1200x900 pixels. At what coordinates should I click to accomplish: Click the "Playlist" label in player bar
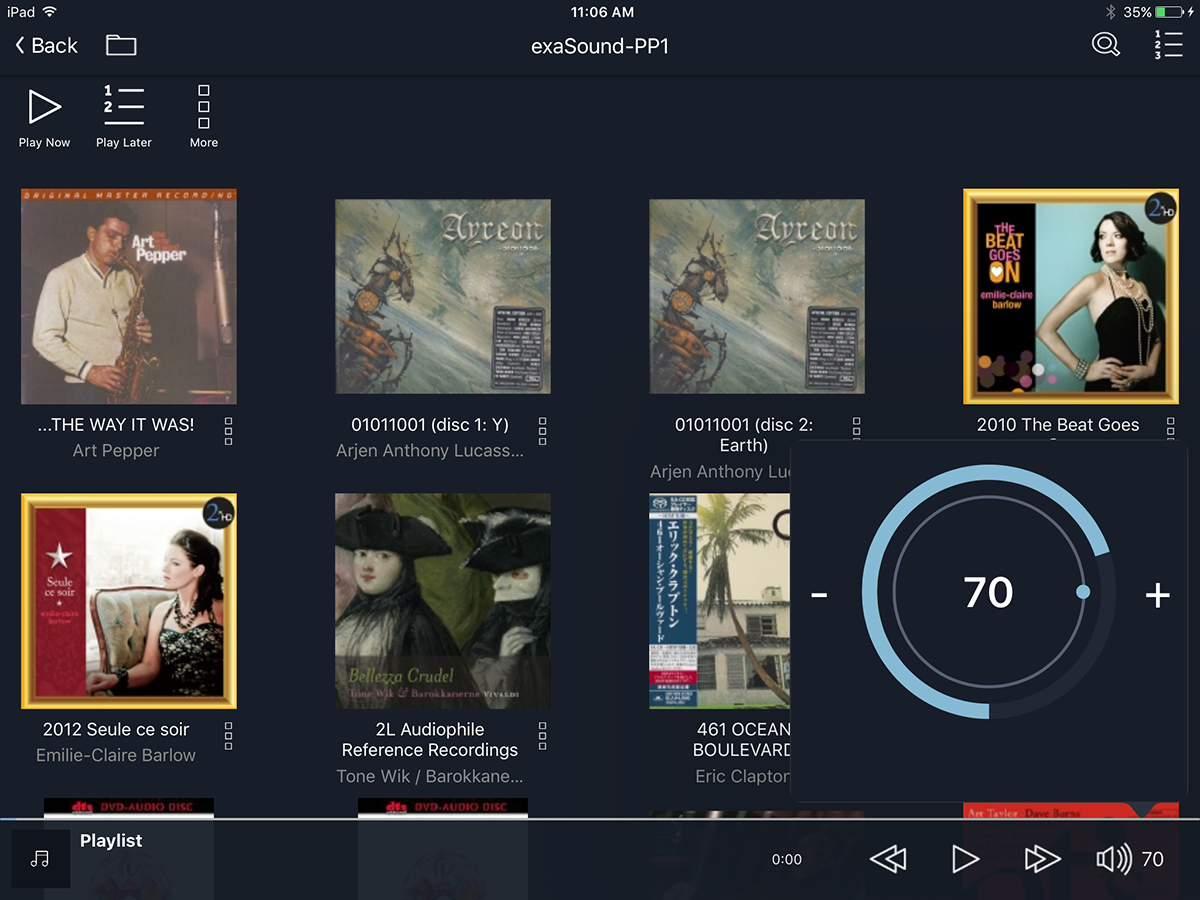(111, 841)
